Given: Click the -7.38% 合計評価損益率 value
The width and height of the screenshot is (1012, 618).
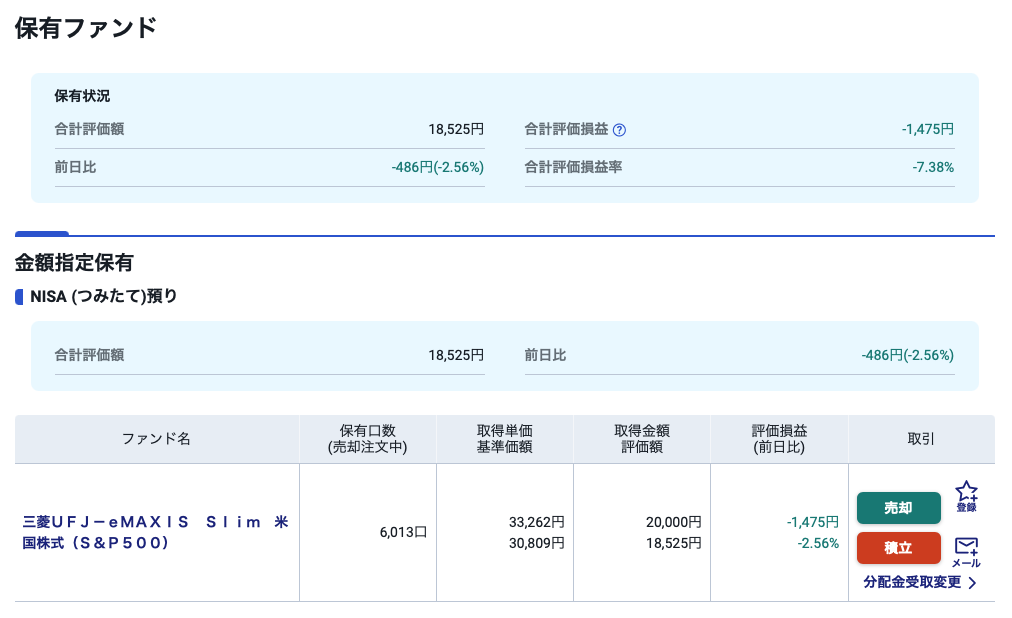Looking at the screenshot, I should tap(932, 167).
